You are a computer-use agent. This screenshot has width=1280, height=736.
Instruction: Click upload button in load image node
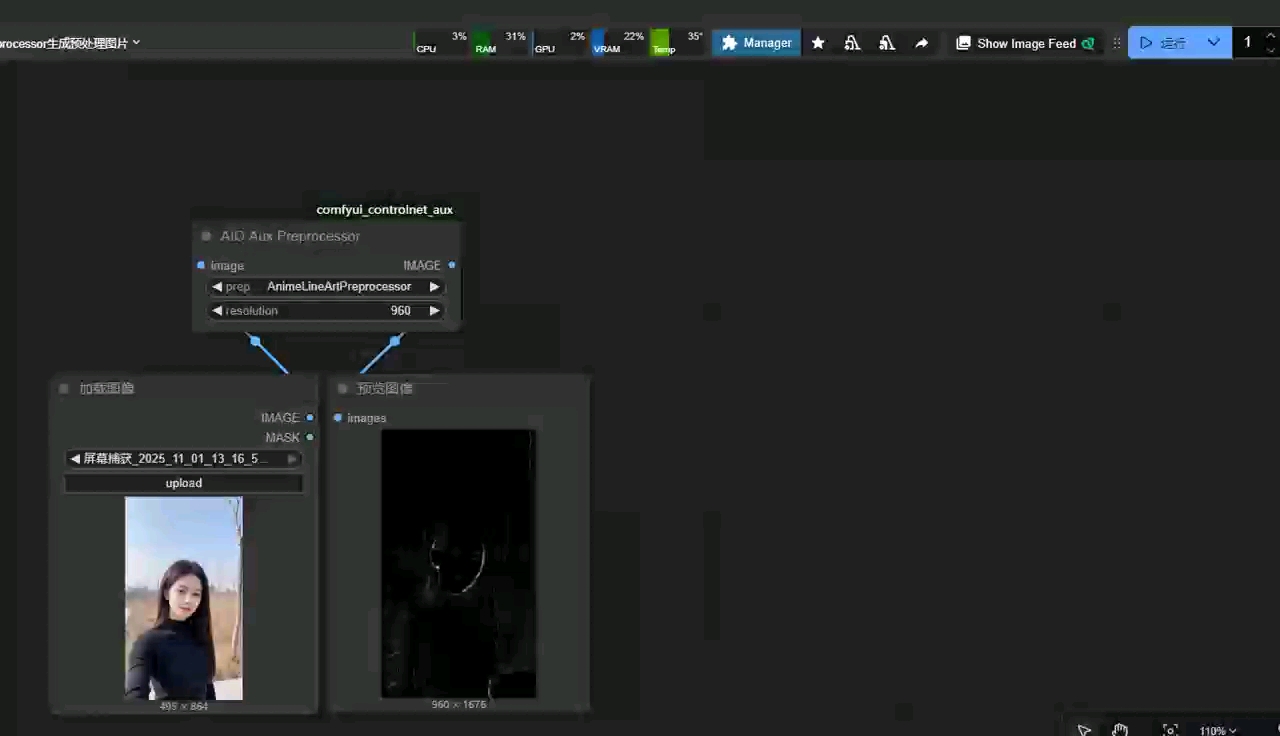pyautogui.click(x=183, y=483)
